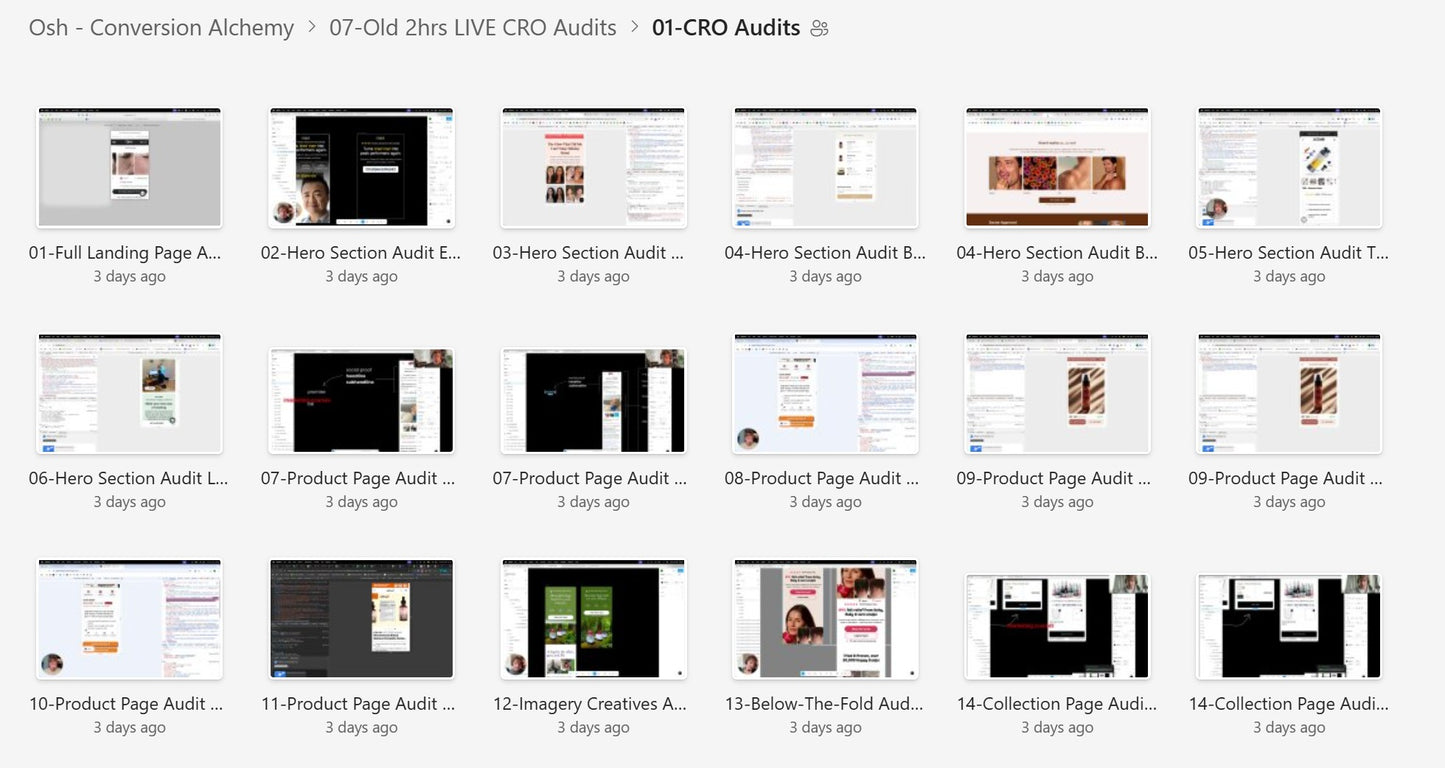Click '3 days ago' under 11-Product Page Audit
This screenshot has height=768, width=1445.
pos(361,729)
